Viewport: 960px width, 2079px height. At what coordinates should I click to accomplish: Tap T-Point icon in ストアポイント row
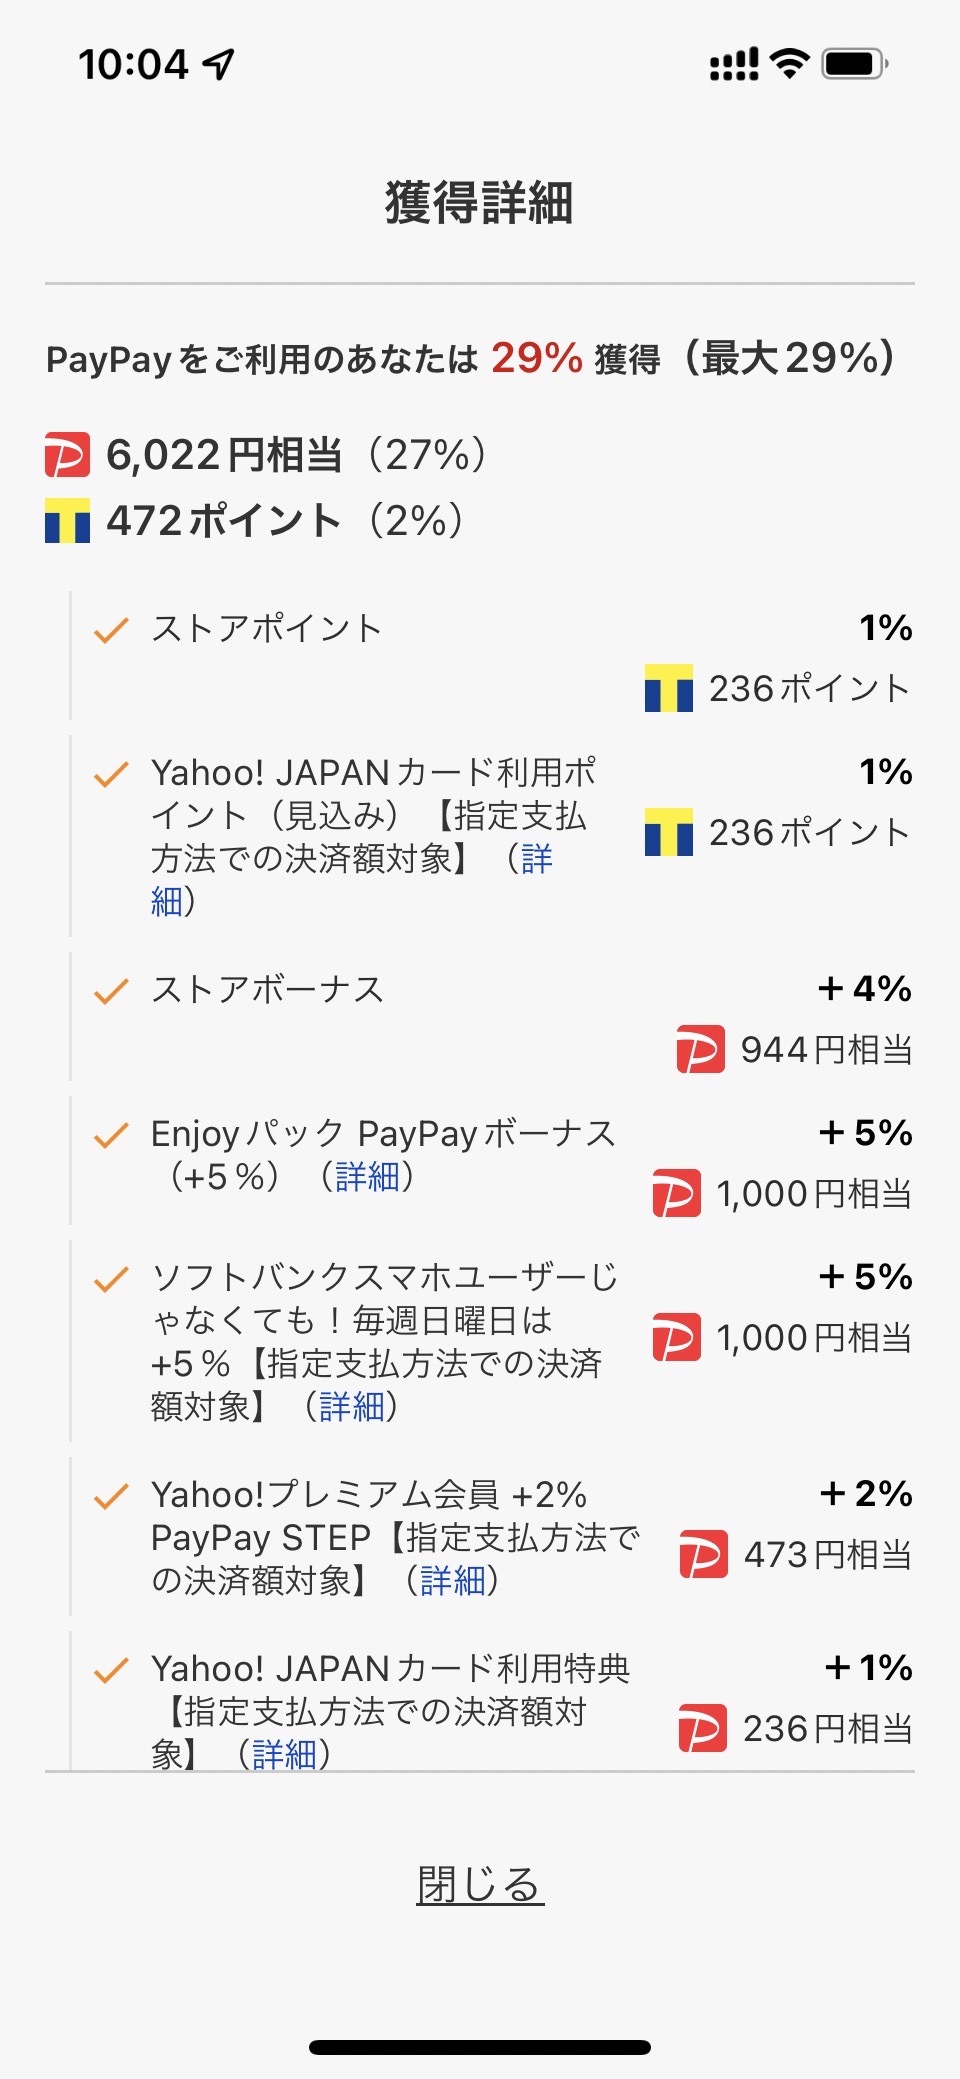tap(668, 688)
